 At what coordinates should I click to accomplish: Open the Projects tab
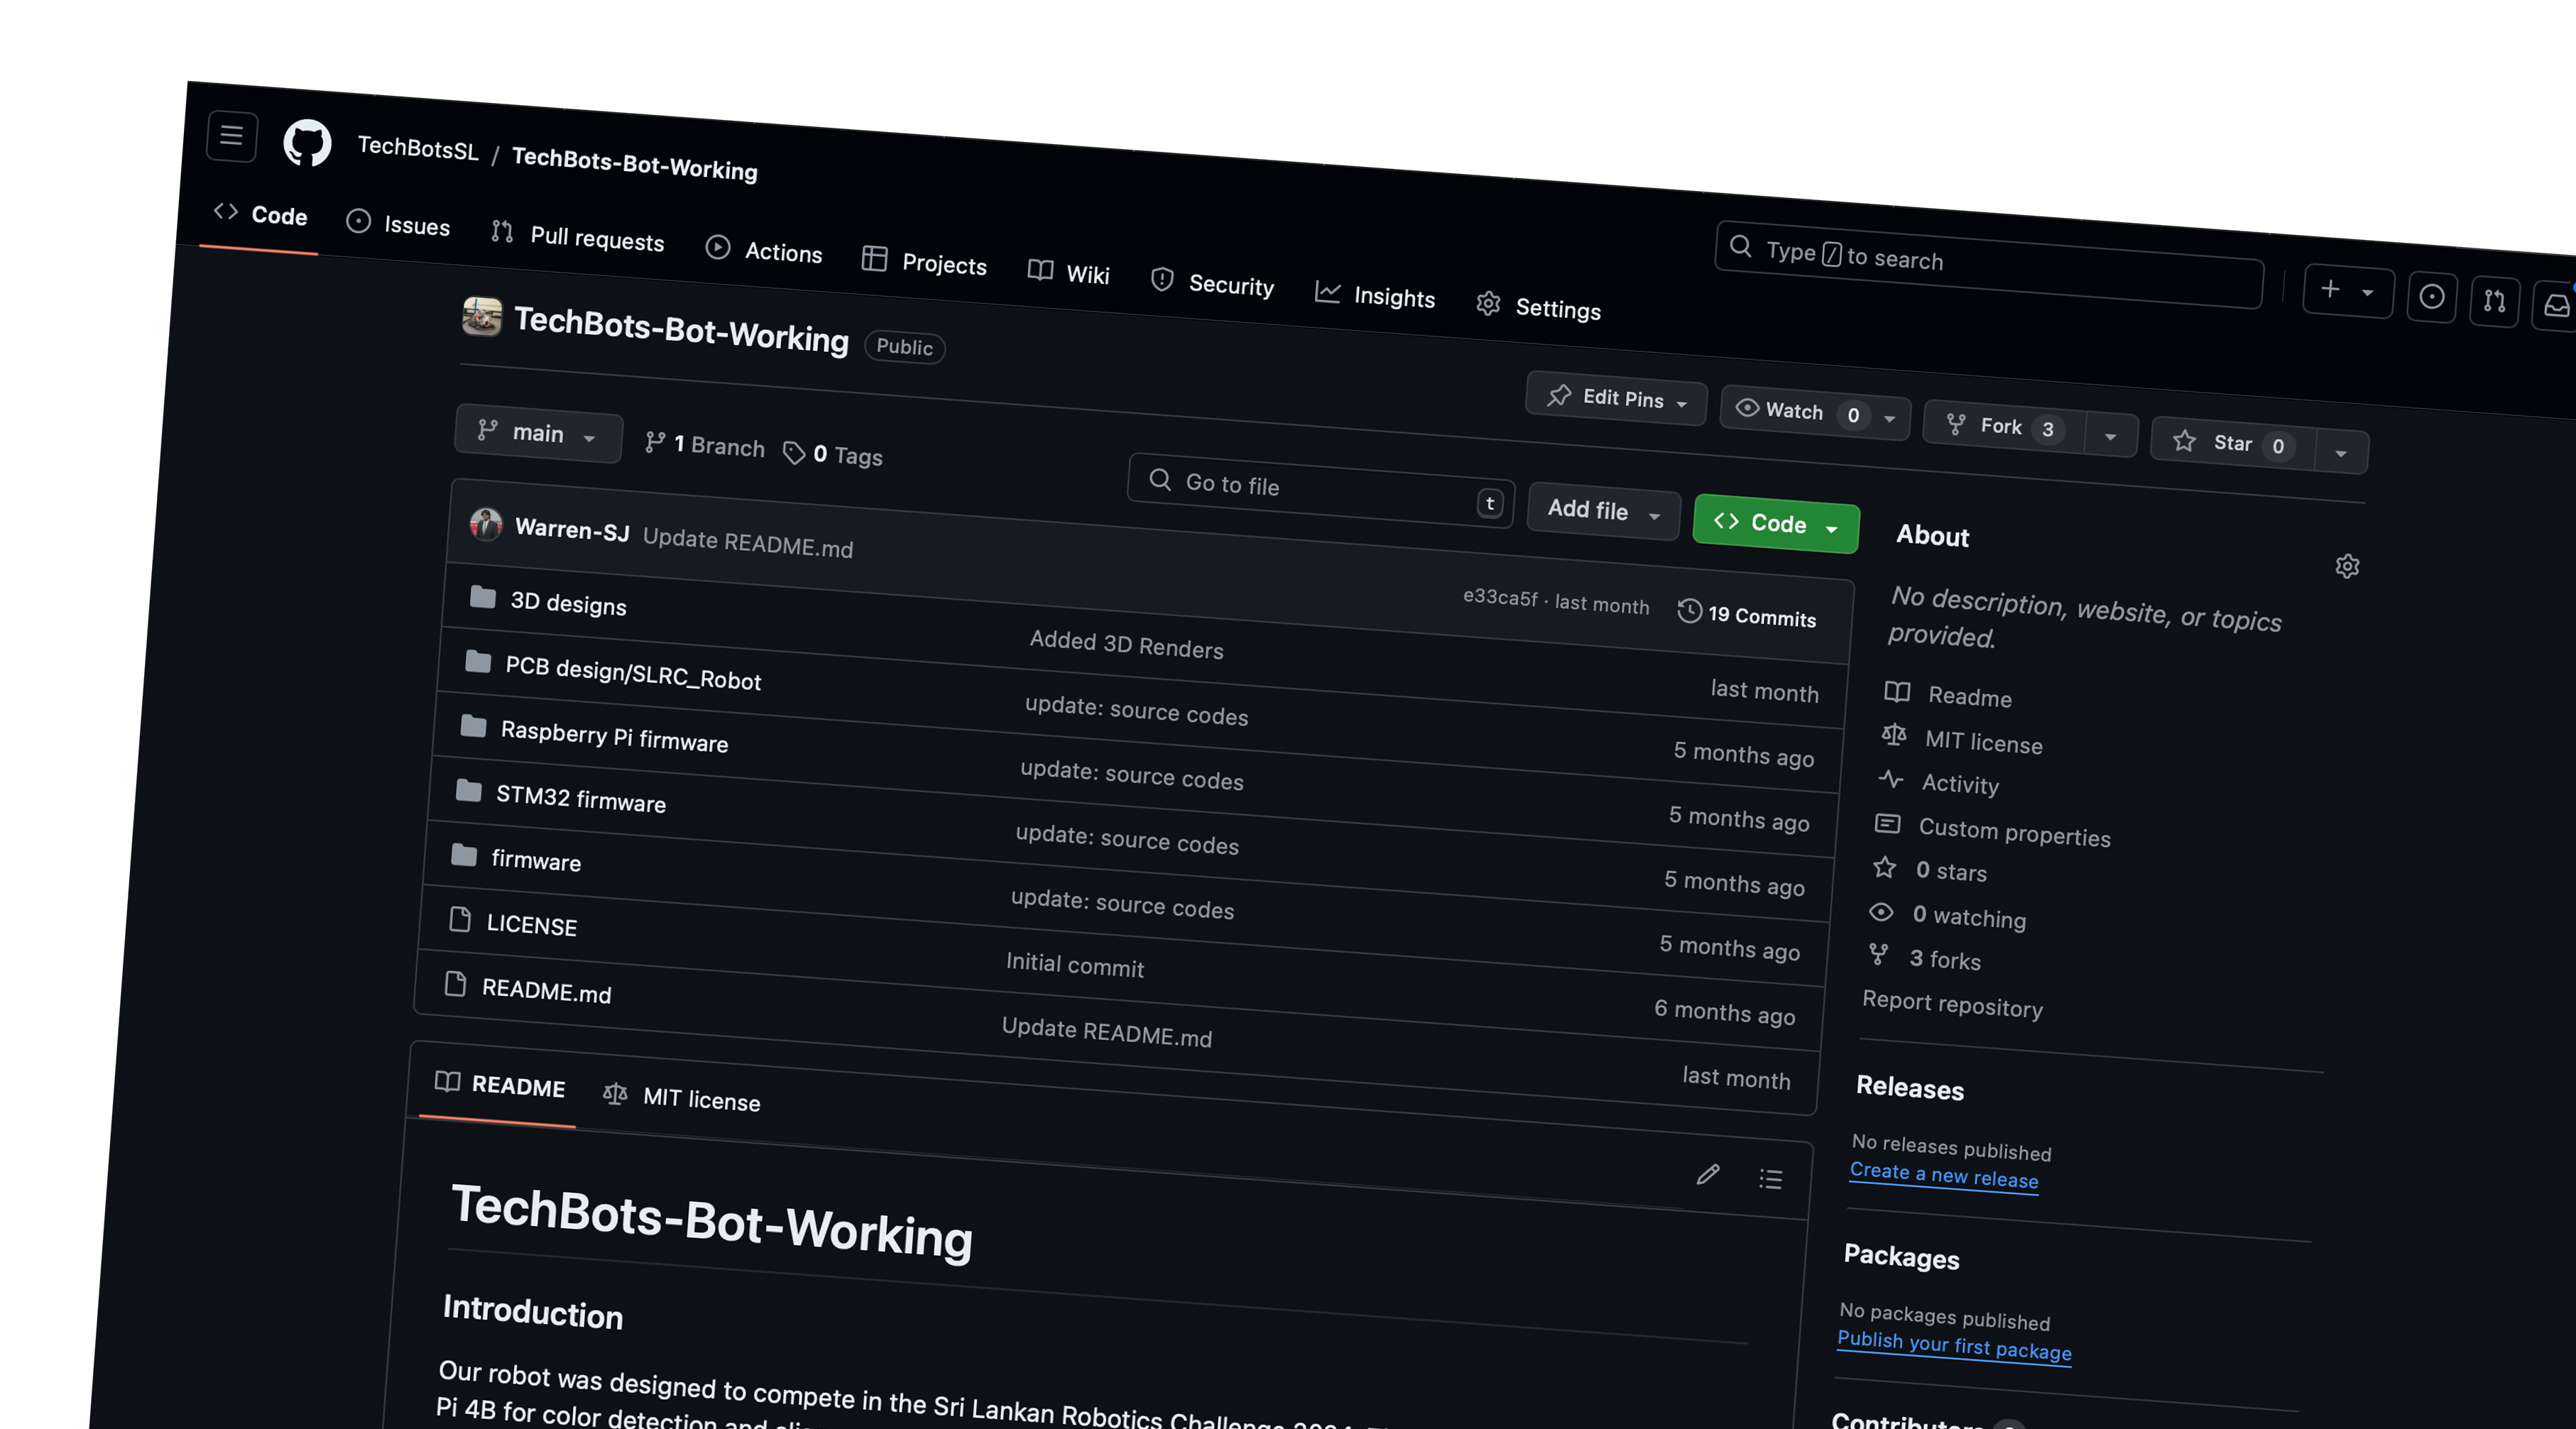coord(924,262)
